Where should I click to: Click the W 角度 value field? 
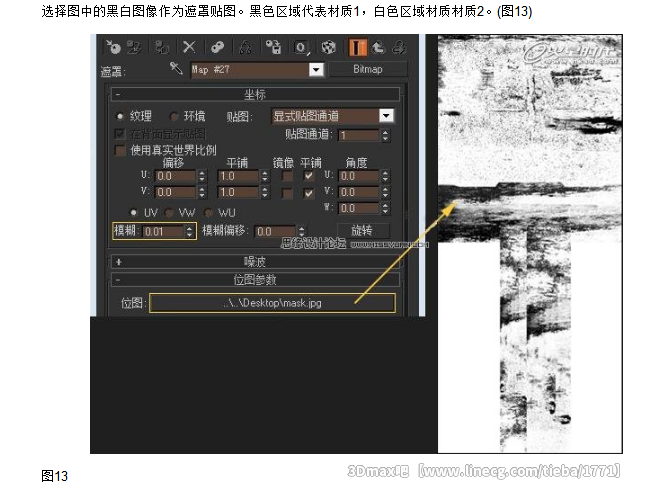(x=359, y=208)
